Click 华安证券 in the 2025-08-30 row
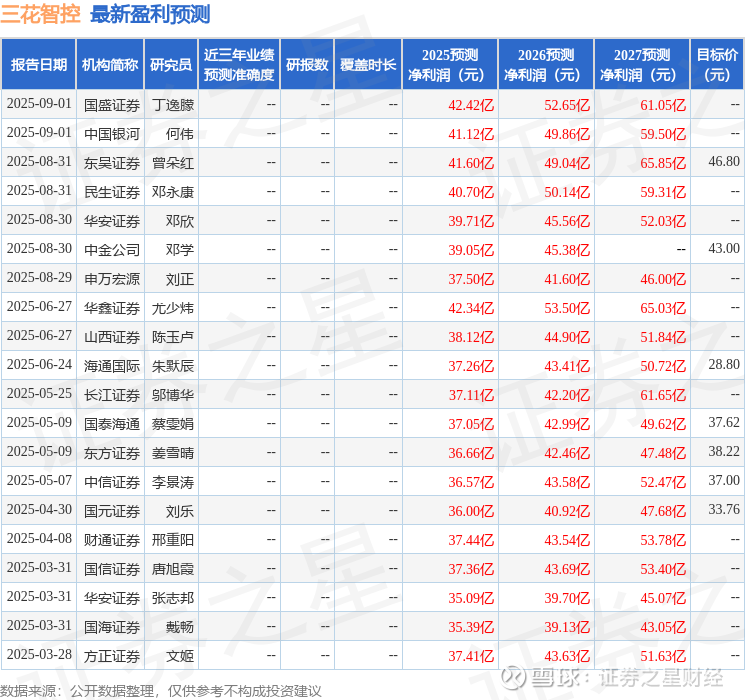This screenshot has width=745, height=700. (x=112, y=221)
